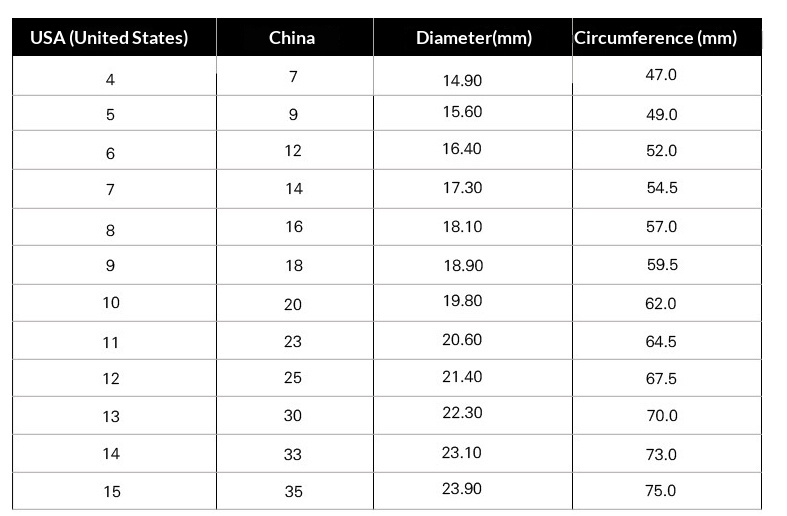
Task: Click the circumference value 64.5
Action: coord(661,342)
